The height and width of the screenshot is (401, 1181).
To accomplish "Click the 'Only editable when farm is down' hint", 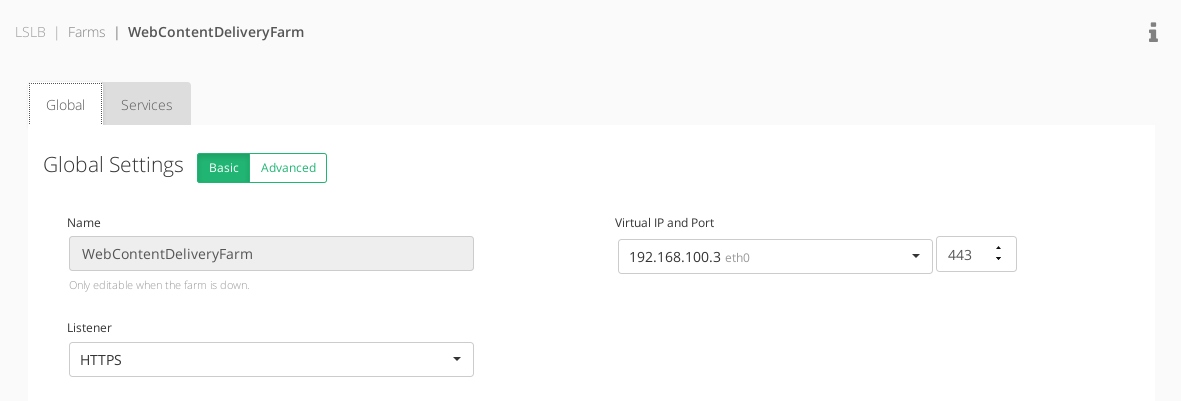I will (159, 286).
